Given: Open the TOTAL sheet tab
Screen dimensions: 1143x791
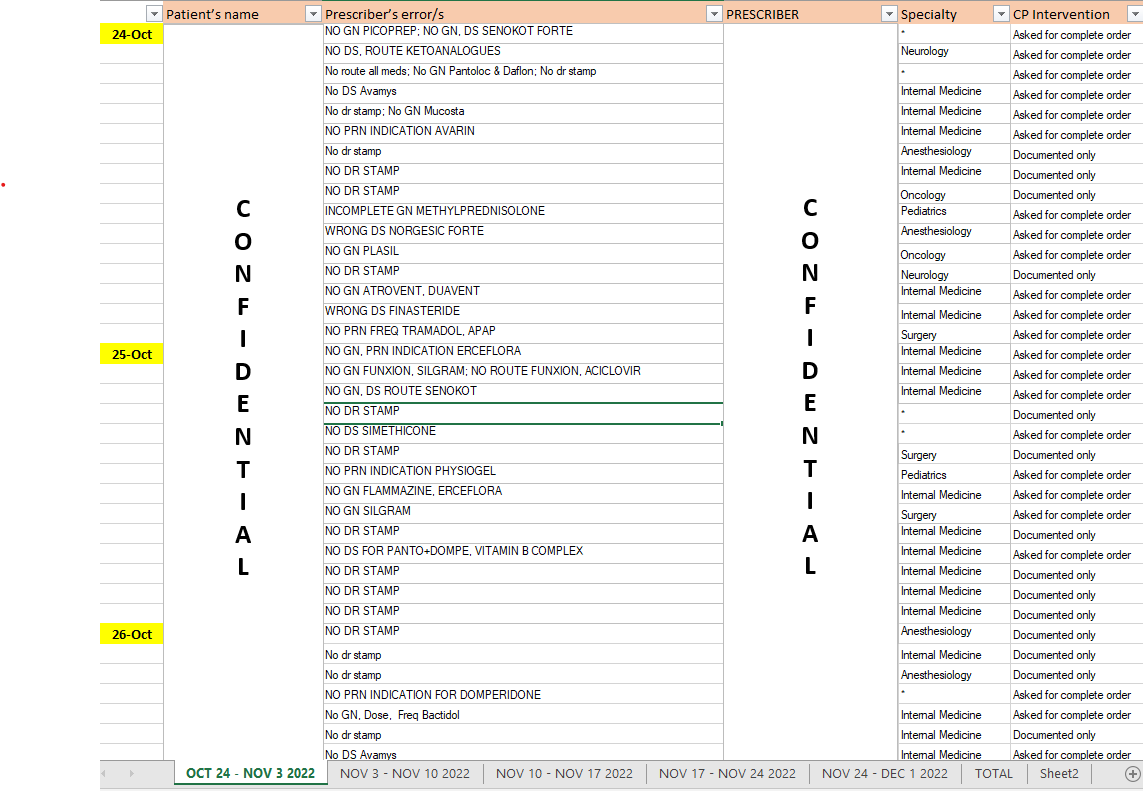Looking at the screenshot, I should coord(994,774).
